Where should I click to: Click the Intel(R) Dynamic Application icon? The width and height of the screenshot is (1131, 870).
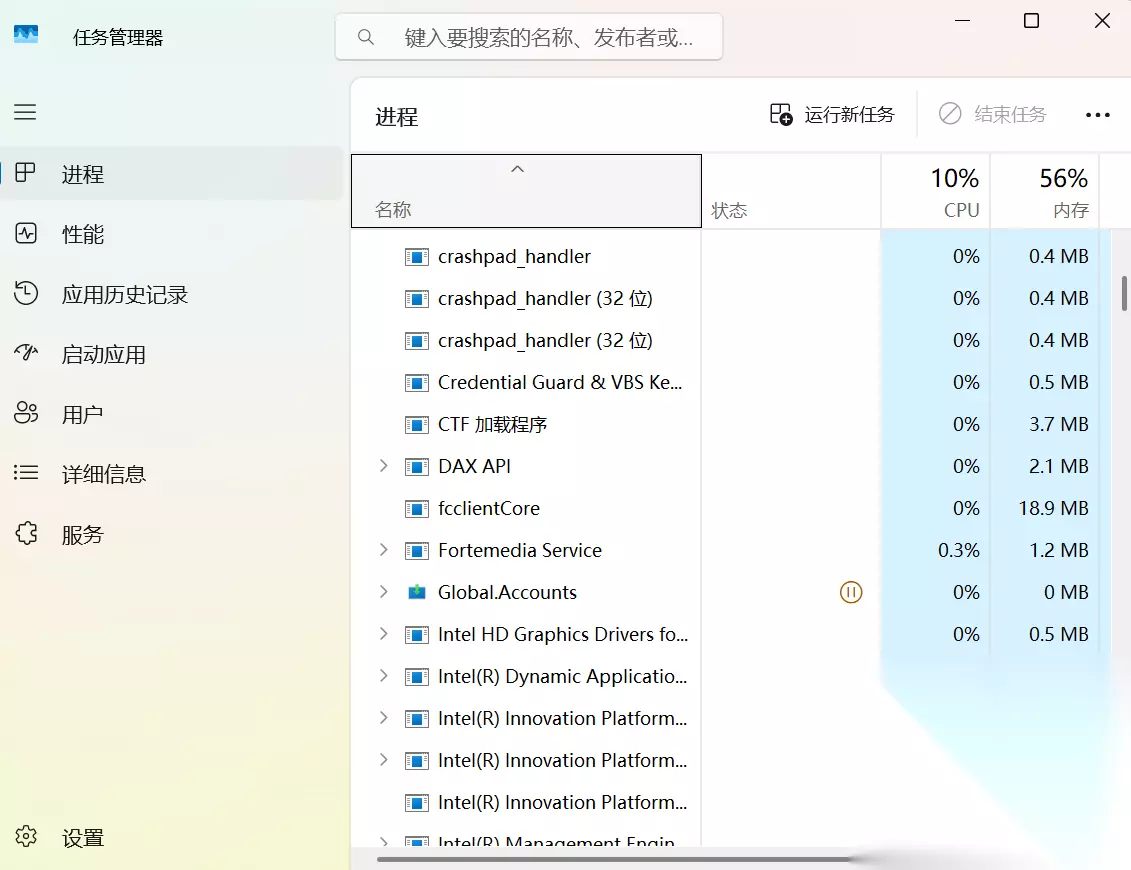point(417,677)
